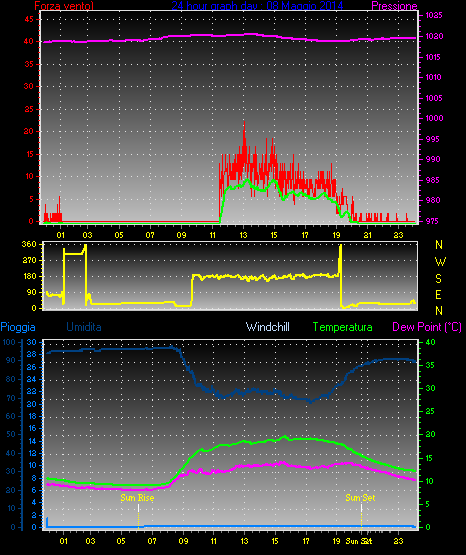Click the Dew Point (°C) legend label
This screenshot has width=466, height=555.
(427, 327)
